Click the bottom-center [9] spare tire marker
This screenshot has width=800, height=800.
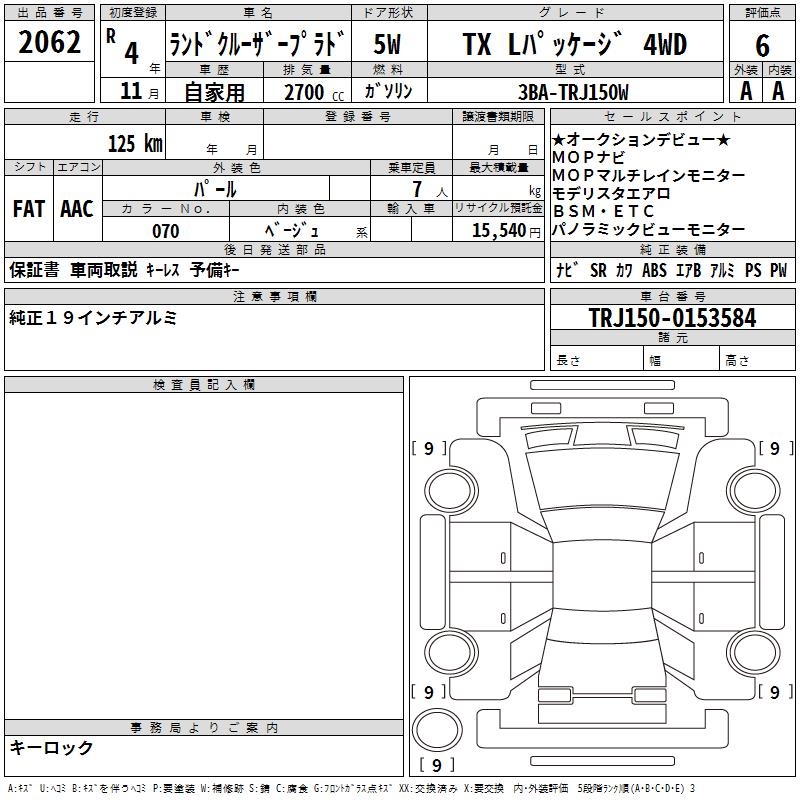436,765
